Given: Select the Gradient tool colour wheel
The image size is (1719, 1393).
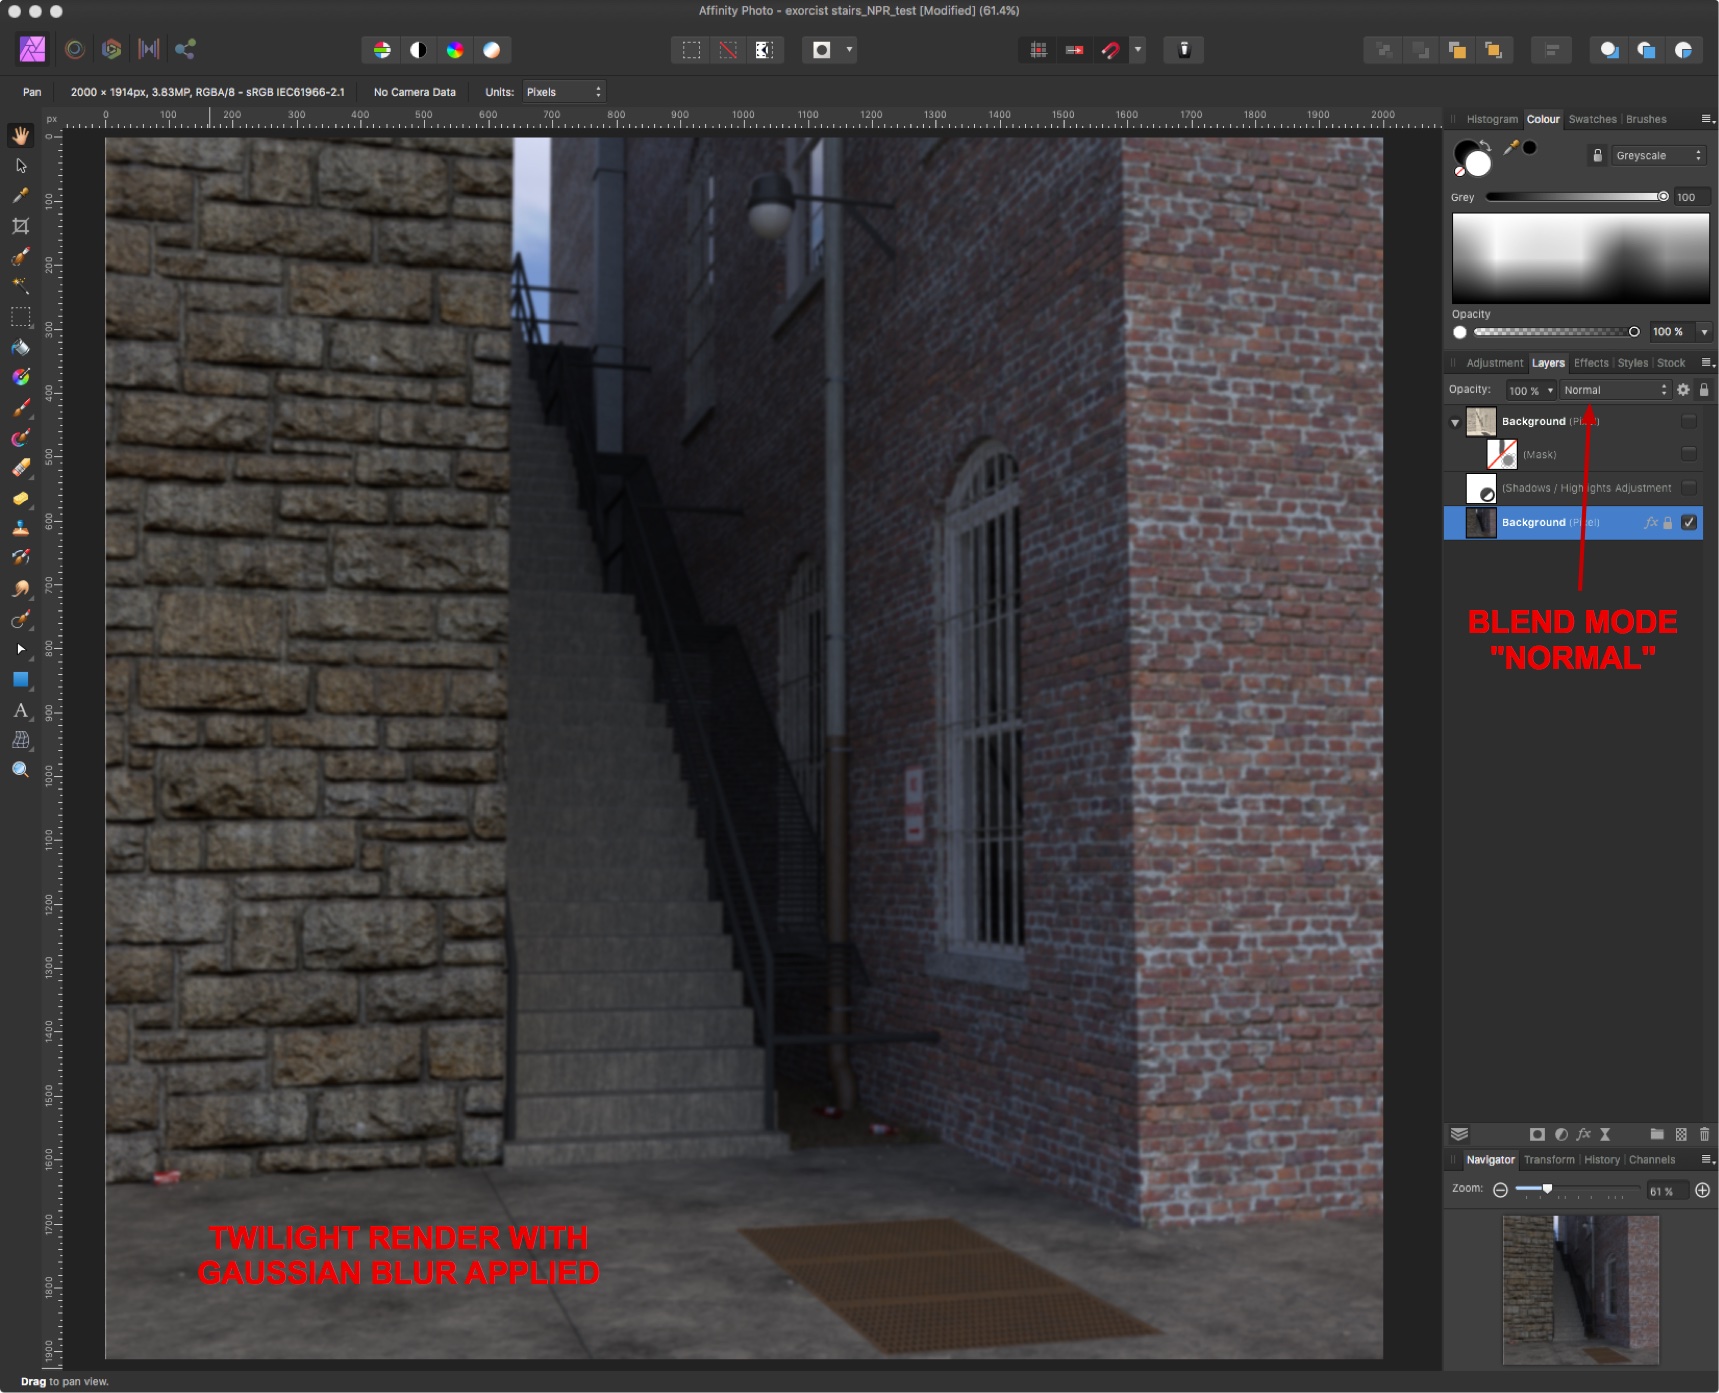Looking at the screenshot, I should (20, 377).
